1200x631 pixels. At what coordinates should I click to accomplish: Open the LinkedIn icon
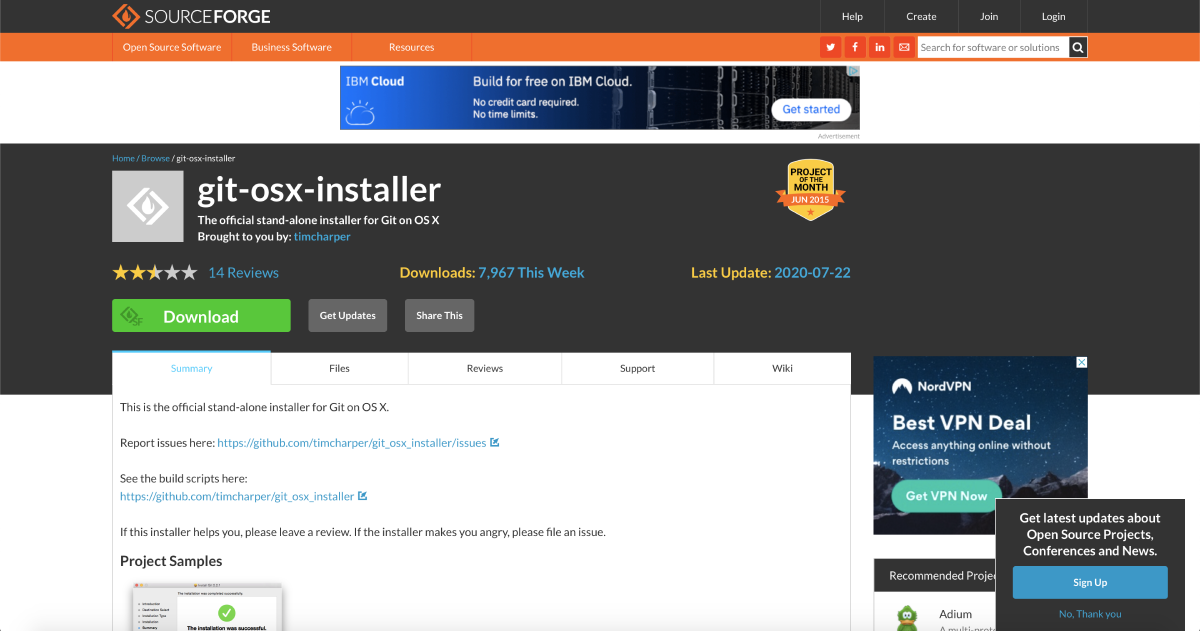879,47
